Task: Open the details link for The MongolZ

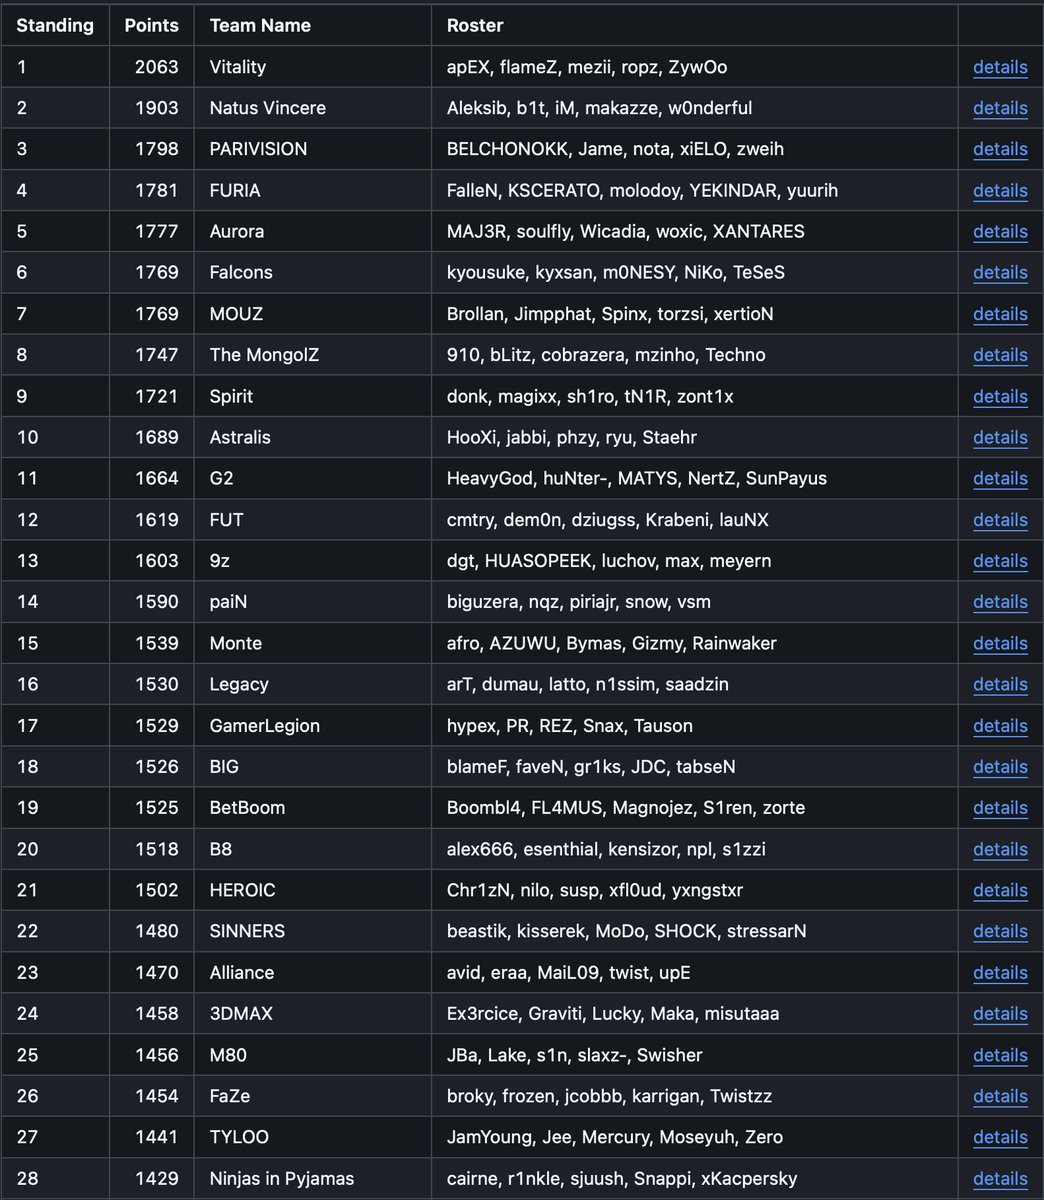Action: pyautogui.click(x=1000, y=355)
